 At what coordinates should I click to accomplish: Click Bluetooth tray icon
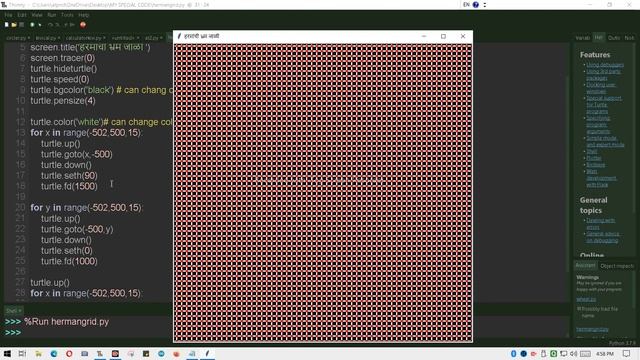(513, 354)
